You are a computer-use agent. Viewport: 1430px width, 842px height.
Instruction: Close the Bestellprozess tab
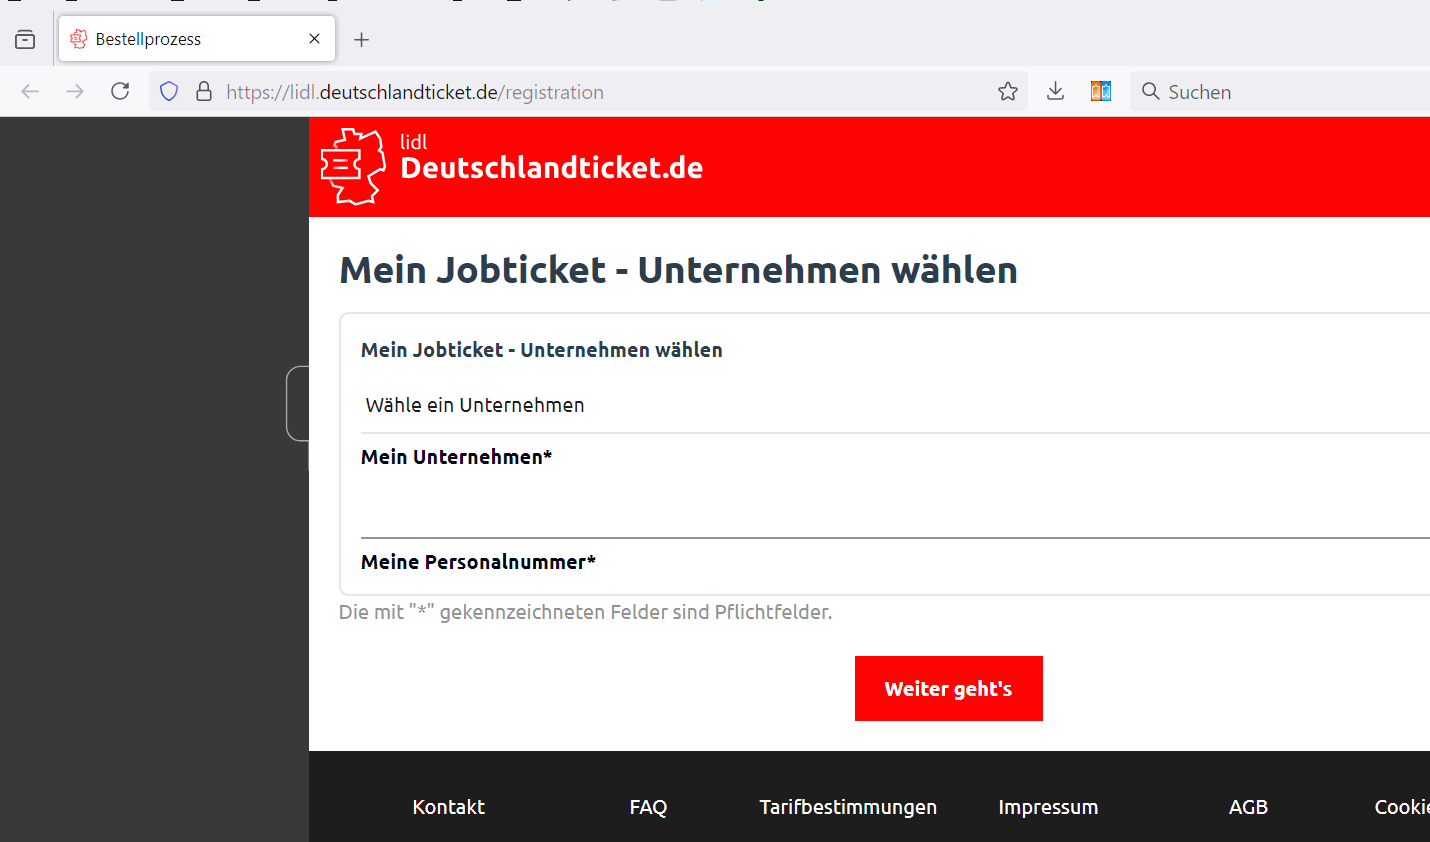314,39
